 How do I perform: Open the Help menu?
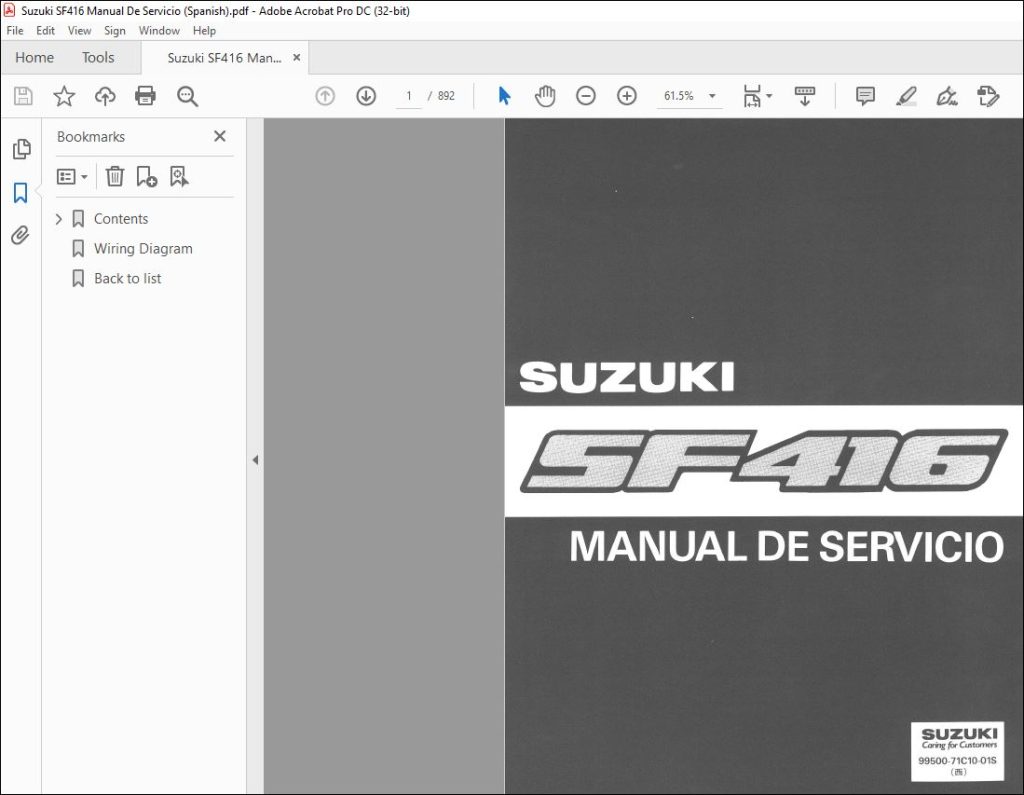coord(204,31)
